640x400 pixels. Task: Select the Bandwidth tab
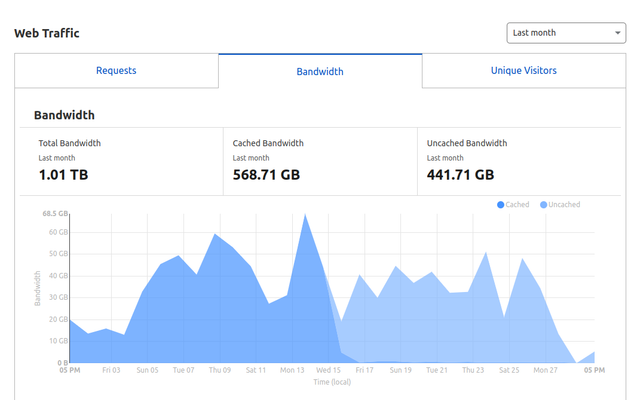point(320,71)
